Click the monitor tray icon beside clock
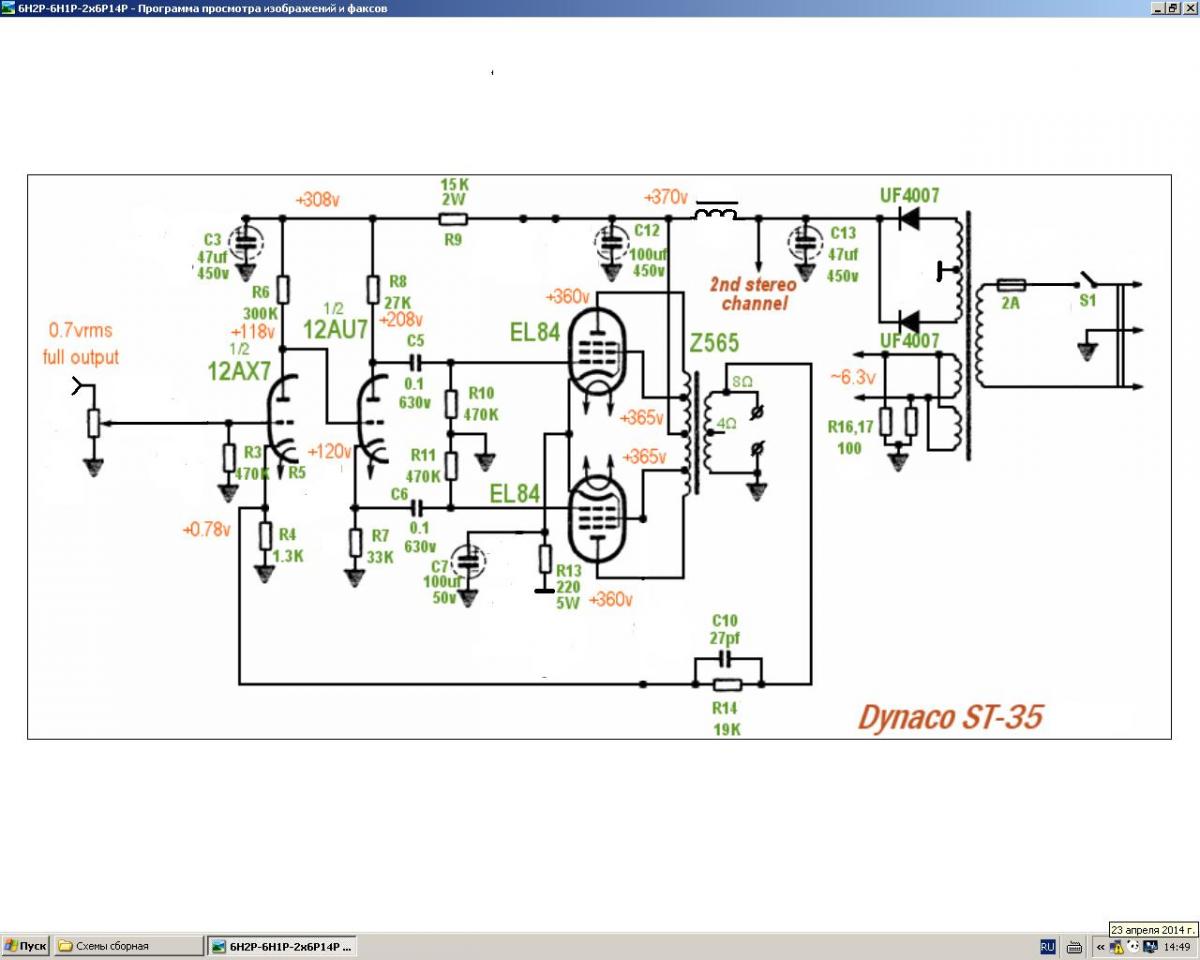Screen dimensions: 1200x960 click(1150, 946)
